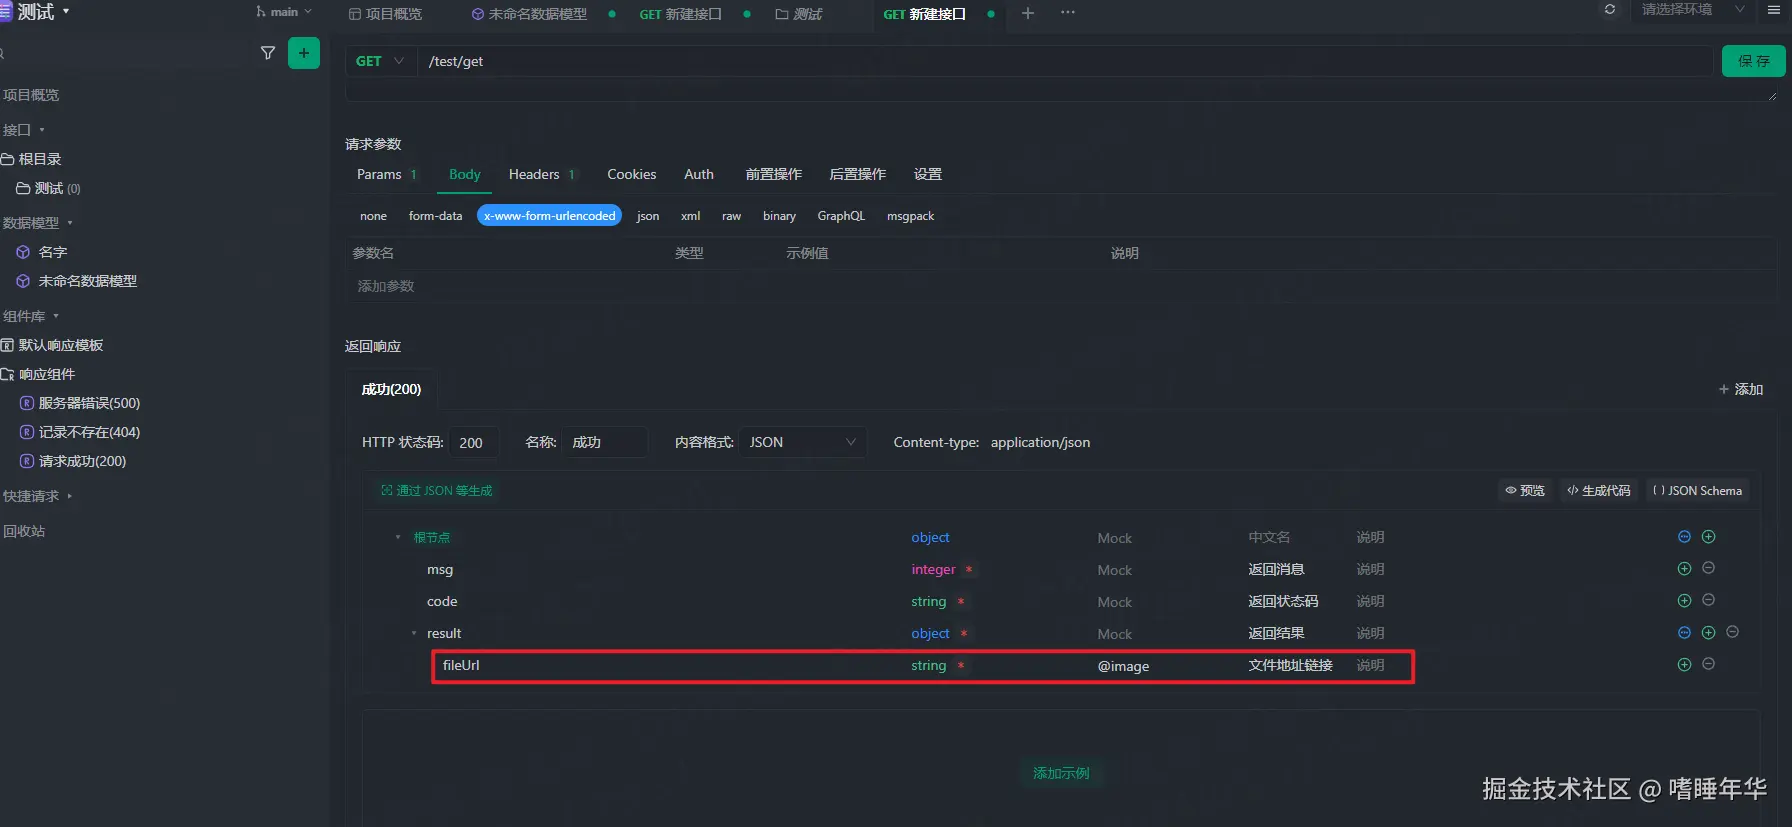Click the refresh icon near environment selector
Viewport: 1792px width, 827px height.
(1610, 9)
